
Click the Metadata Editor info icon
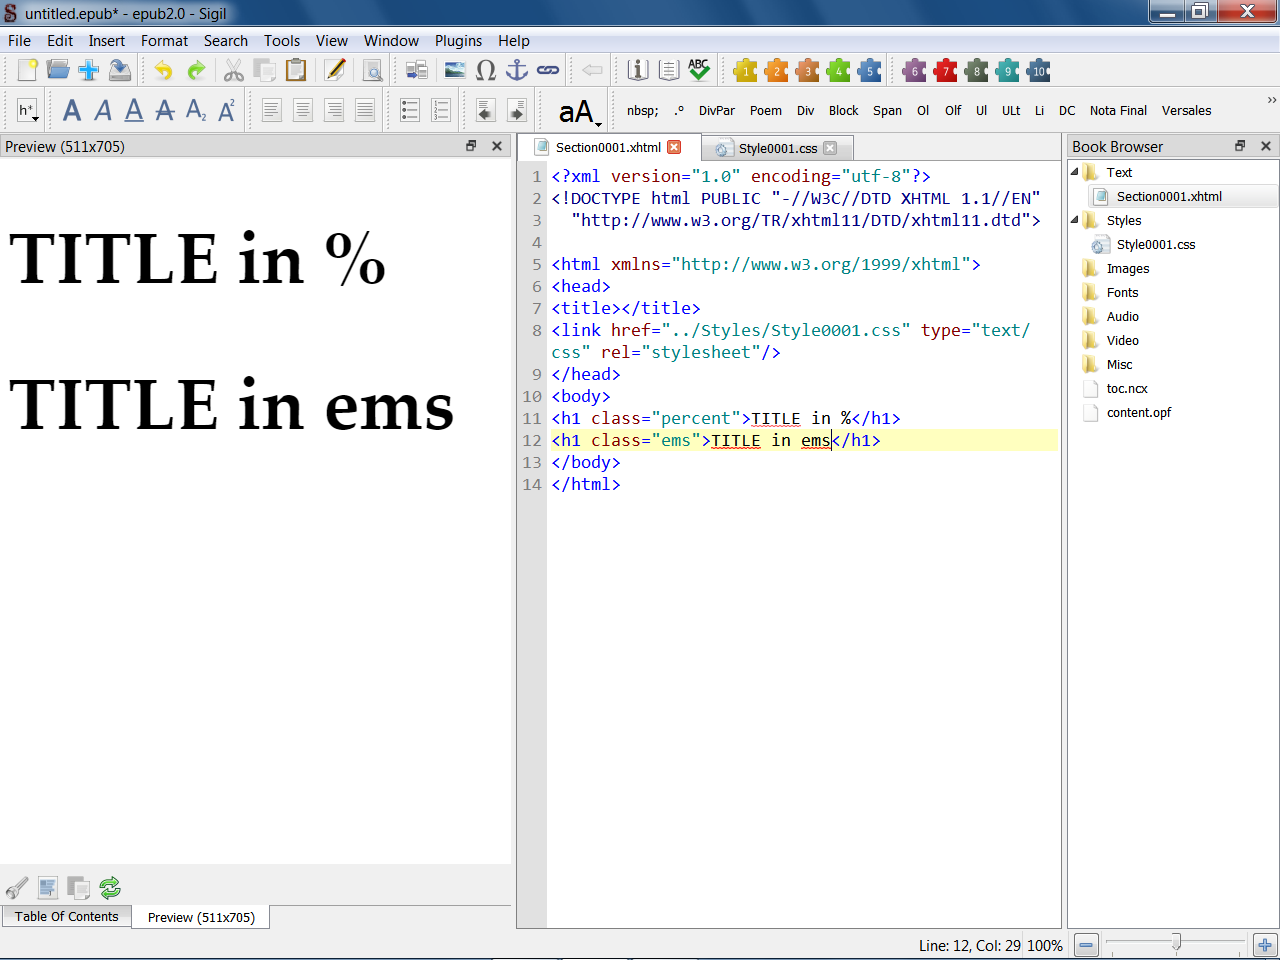(x=637, y=70)
